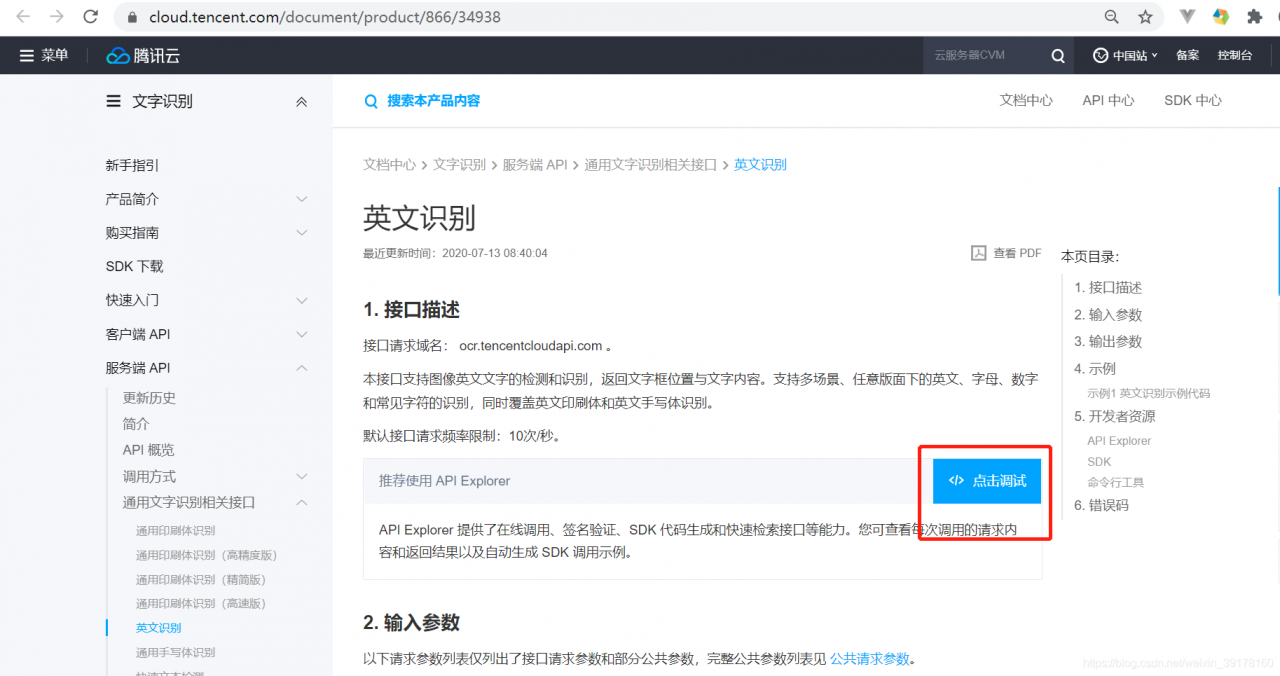Image resolution: width=1280 pixels, height=676 pixels.
Task: Open 简介 sidebar item
Action: click(x=136, y=423)
